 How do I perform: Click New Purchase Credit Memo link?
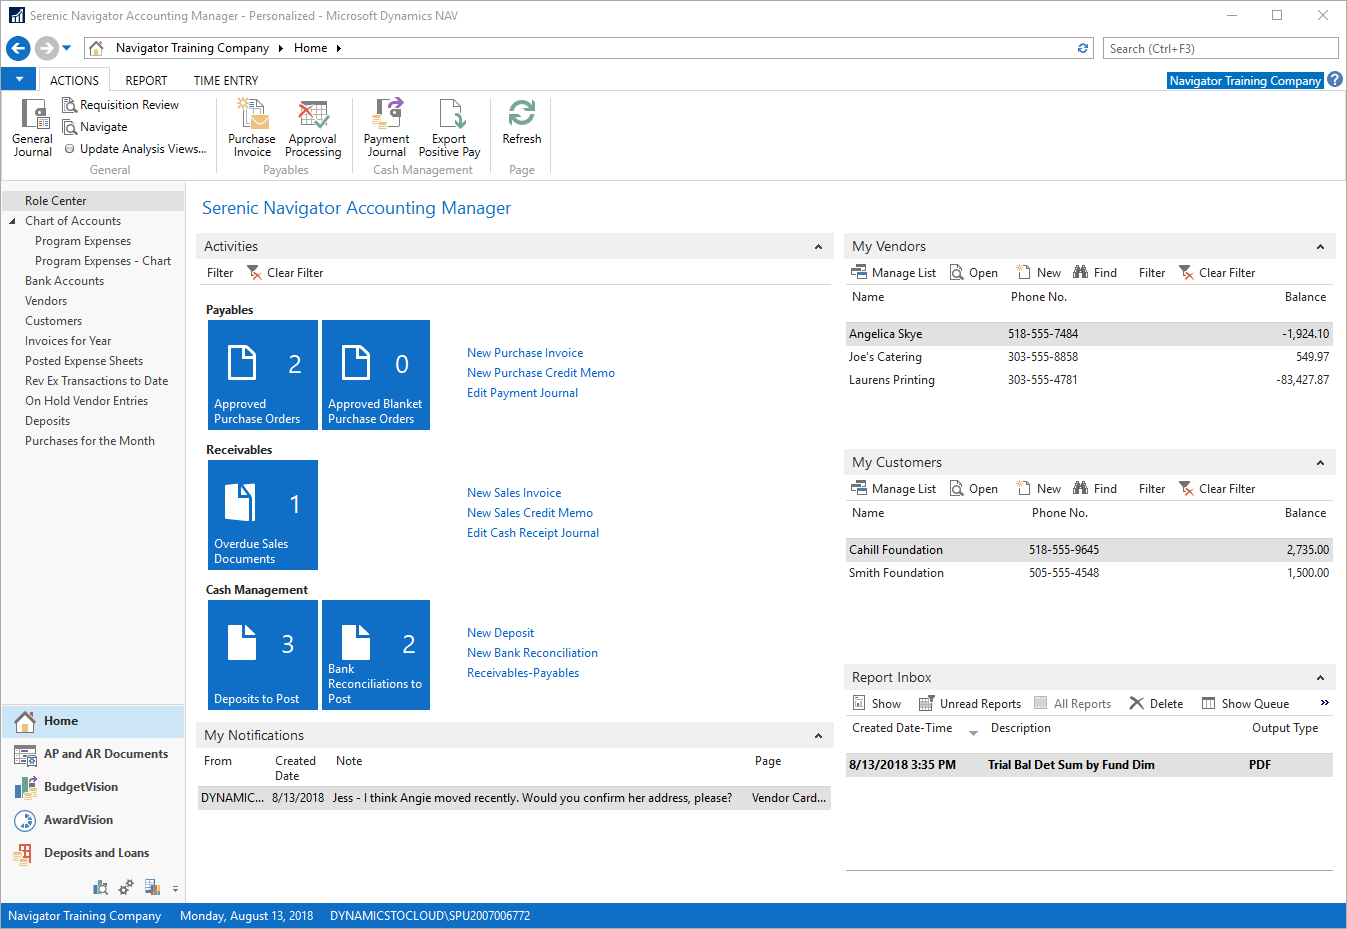541,373
